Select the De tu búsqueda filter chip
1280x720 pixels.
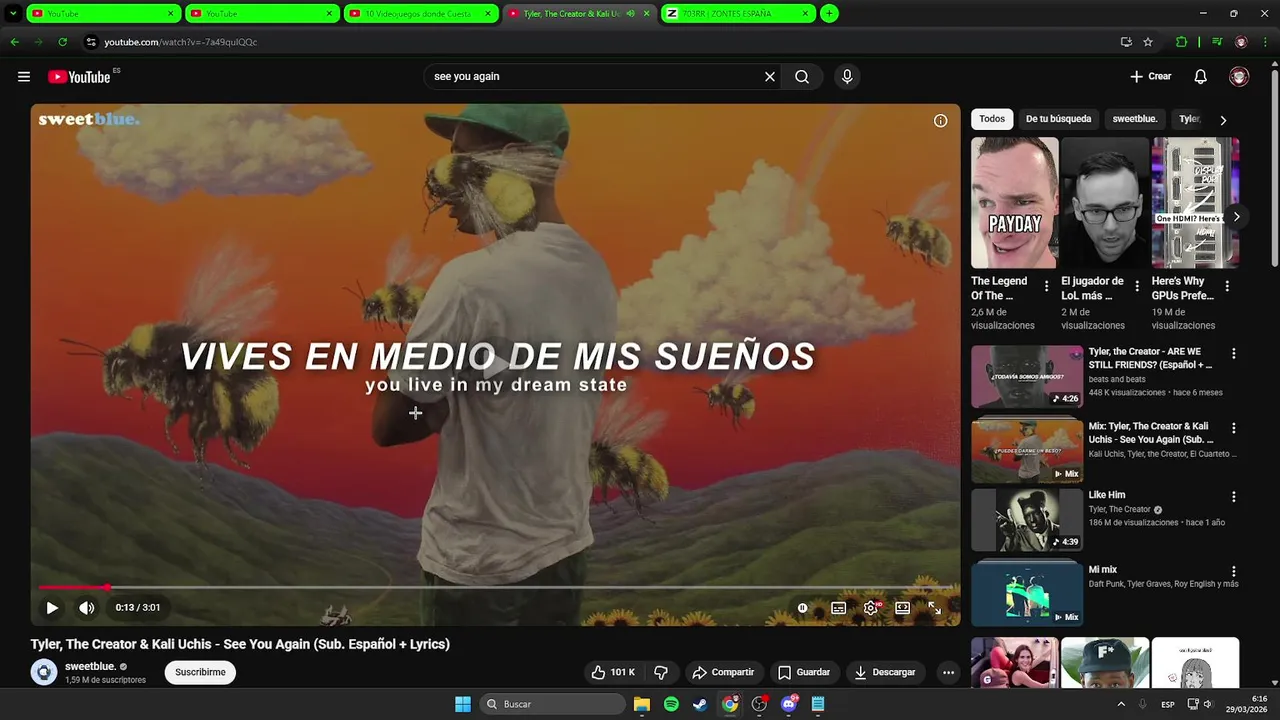[x=1058, y=119]
